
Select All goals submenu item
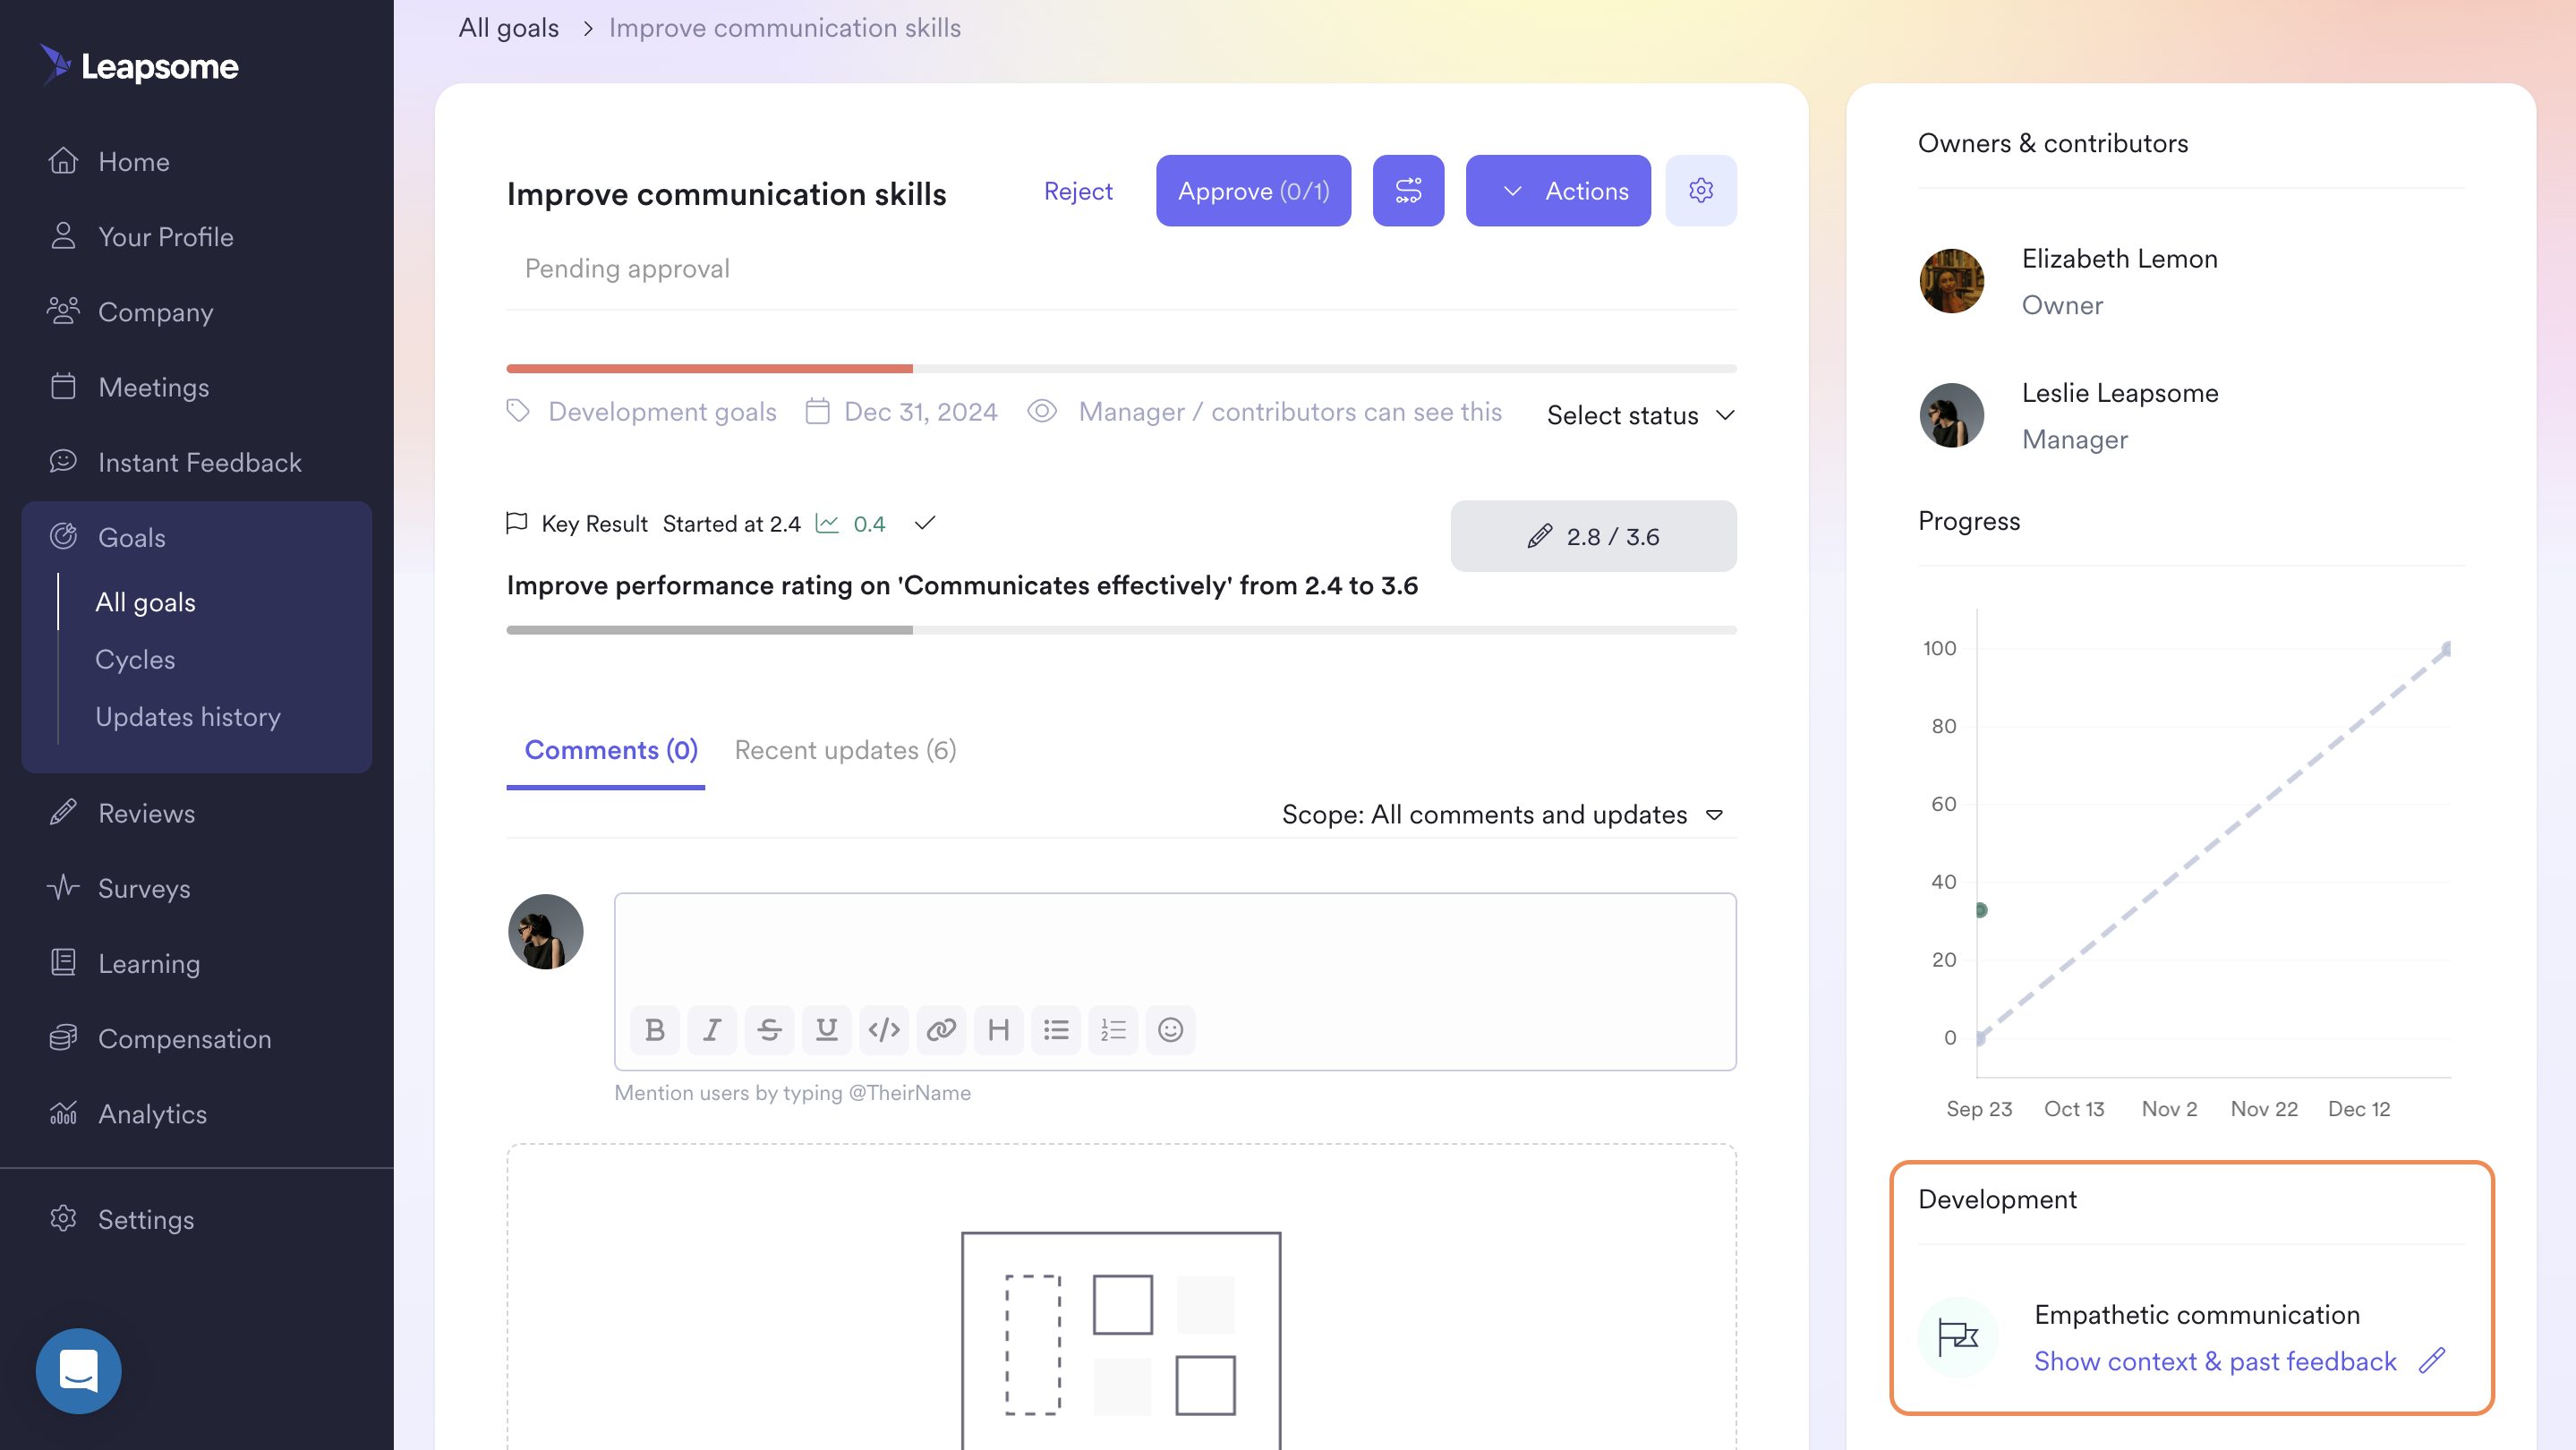click(145, 602)
